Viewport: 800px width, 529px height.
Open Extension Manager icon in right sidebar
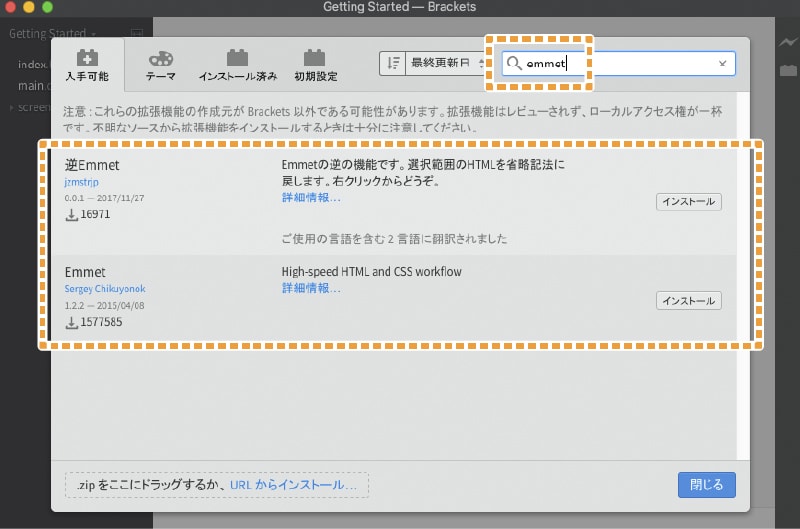point(788,70)
